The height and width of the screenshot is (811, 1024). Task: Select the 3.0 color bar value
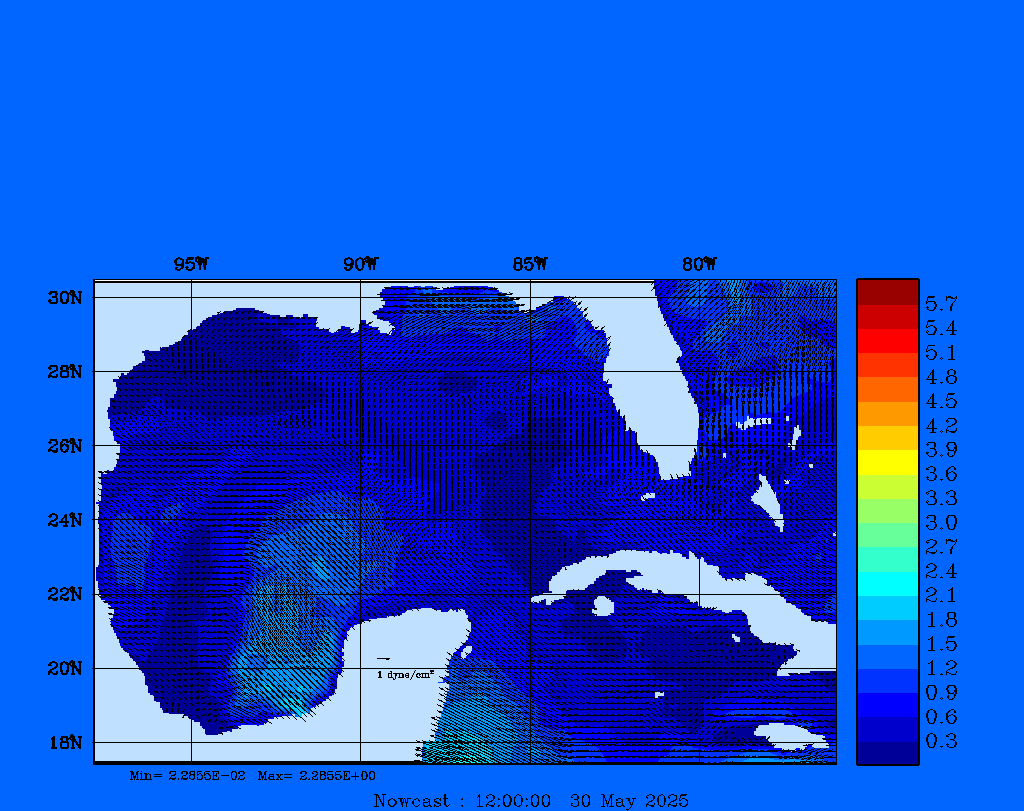click(x=941, y=522)
